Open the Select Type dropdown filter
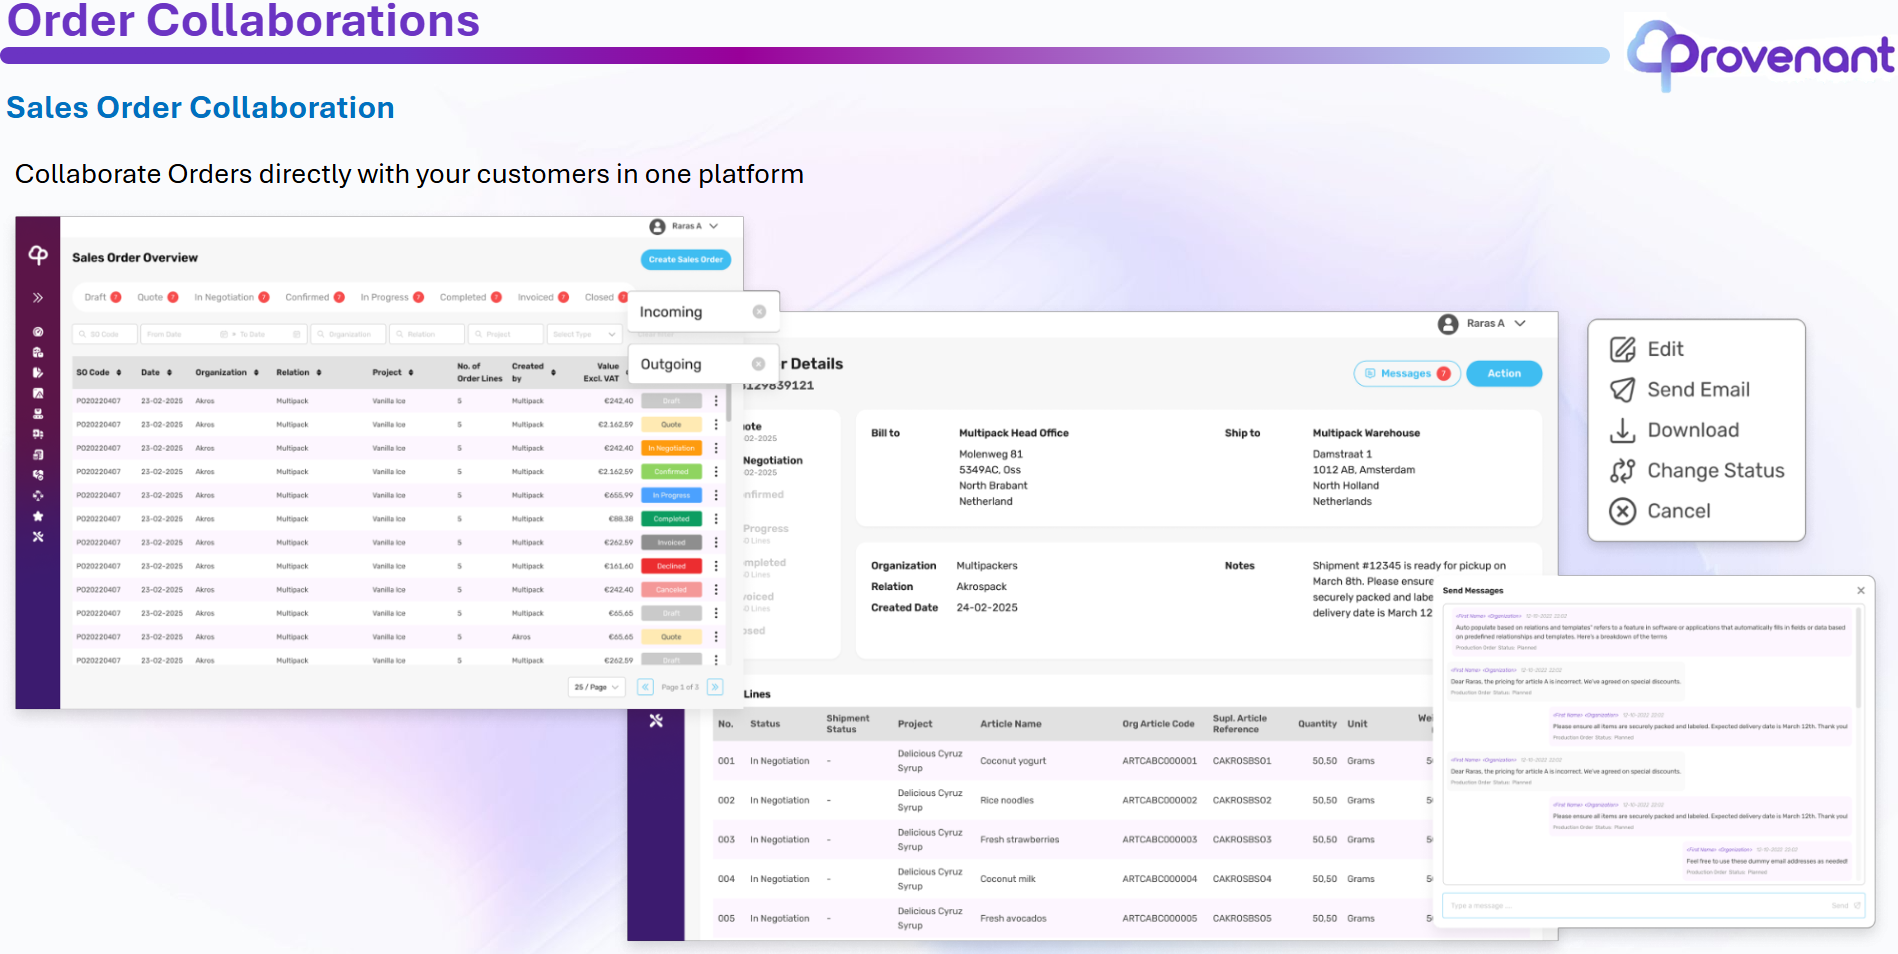Viewport: 1898px width, 954px height. pyautogui.click(x=585, y=334)
